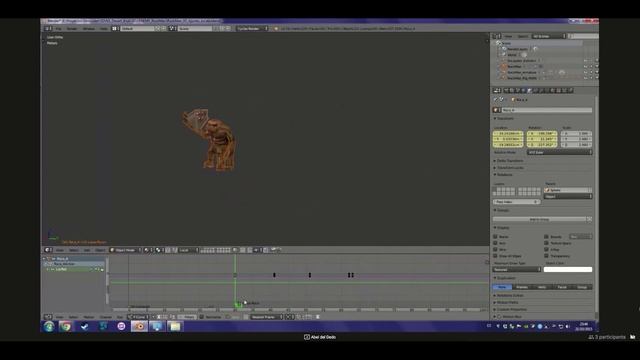Toggle the Normalize checkbox in the Graph header
The height and width of the screenshot is (360, 640).
pos(201,317)
